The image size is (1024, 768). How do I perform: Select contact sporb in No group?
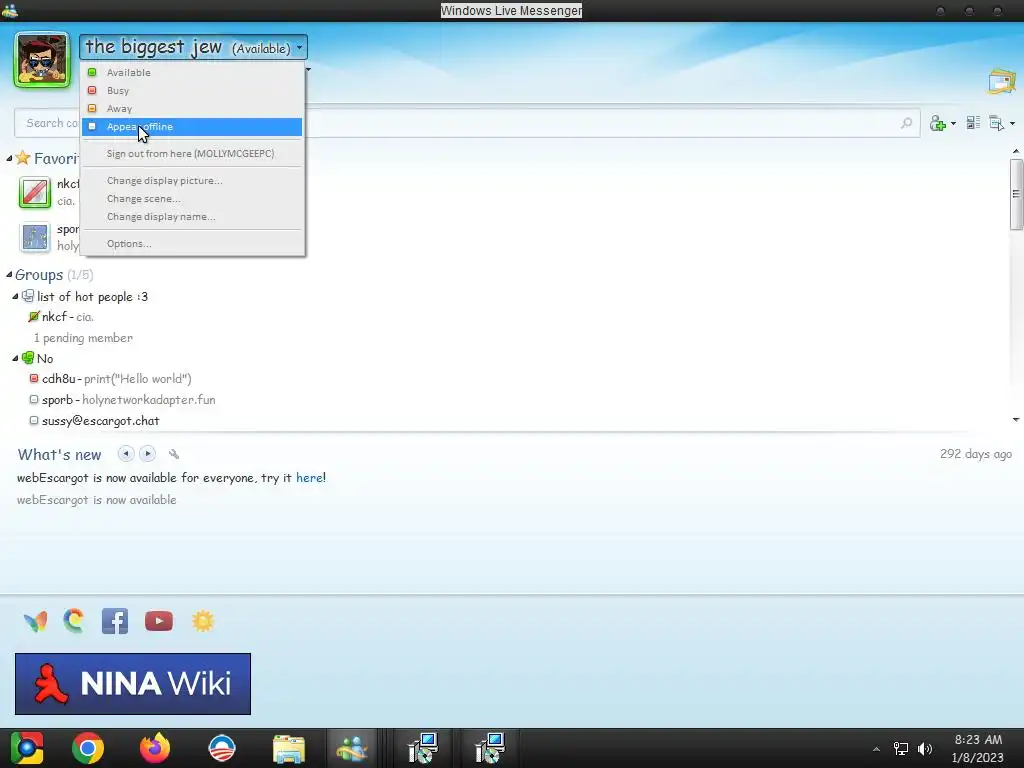(x=122, y=400)
